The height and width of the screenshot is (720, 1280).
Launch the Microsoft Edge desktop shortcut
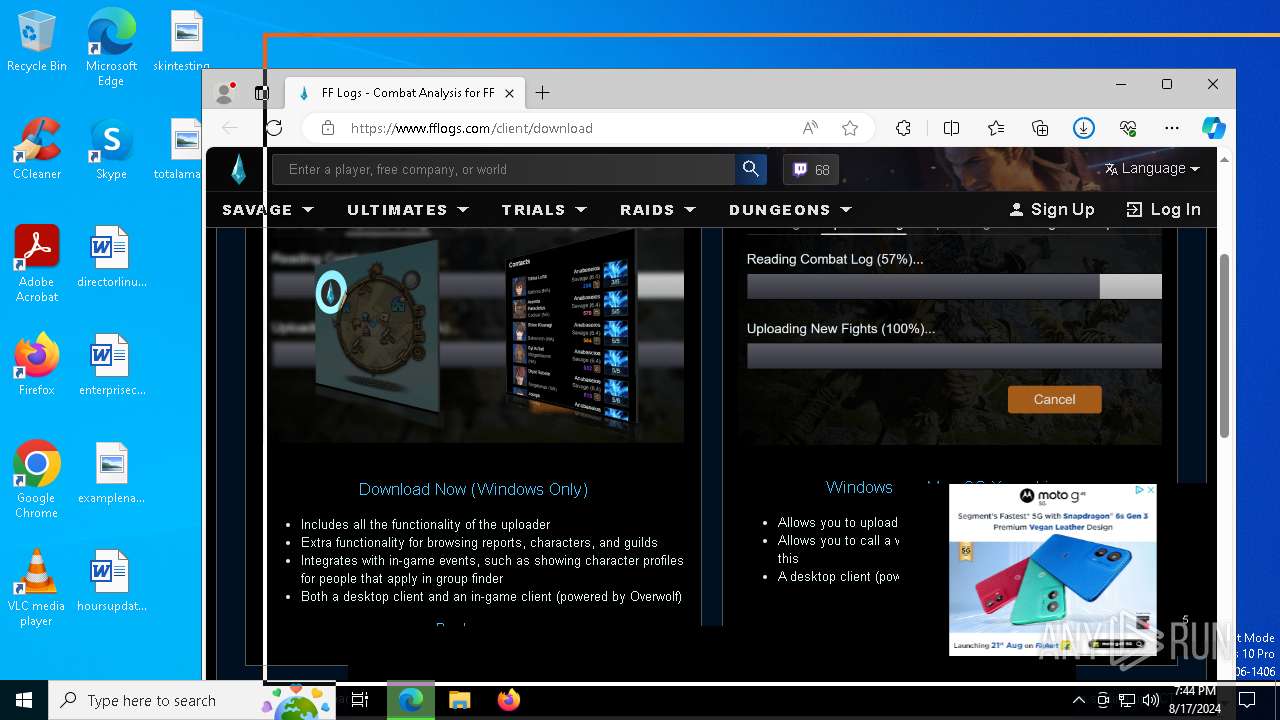111,48
